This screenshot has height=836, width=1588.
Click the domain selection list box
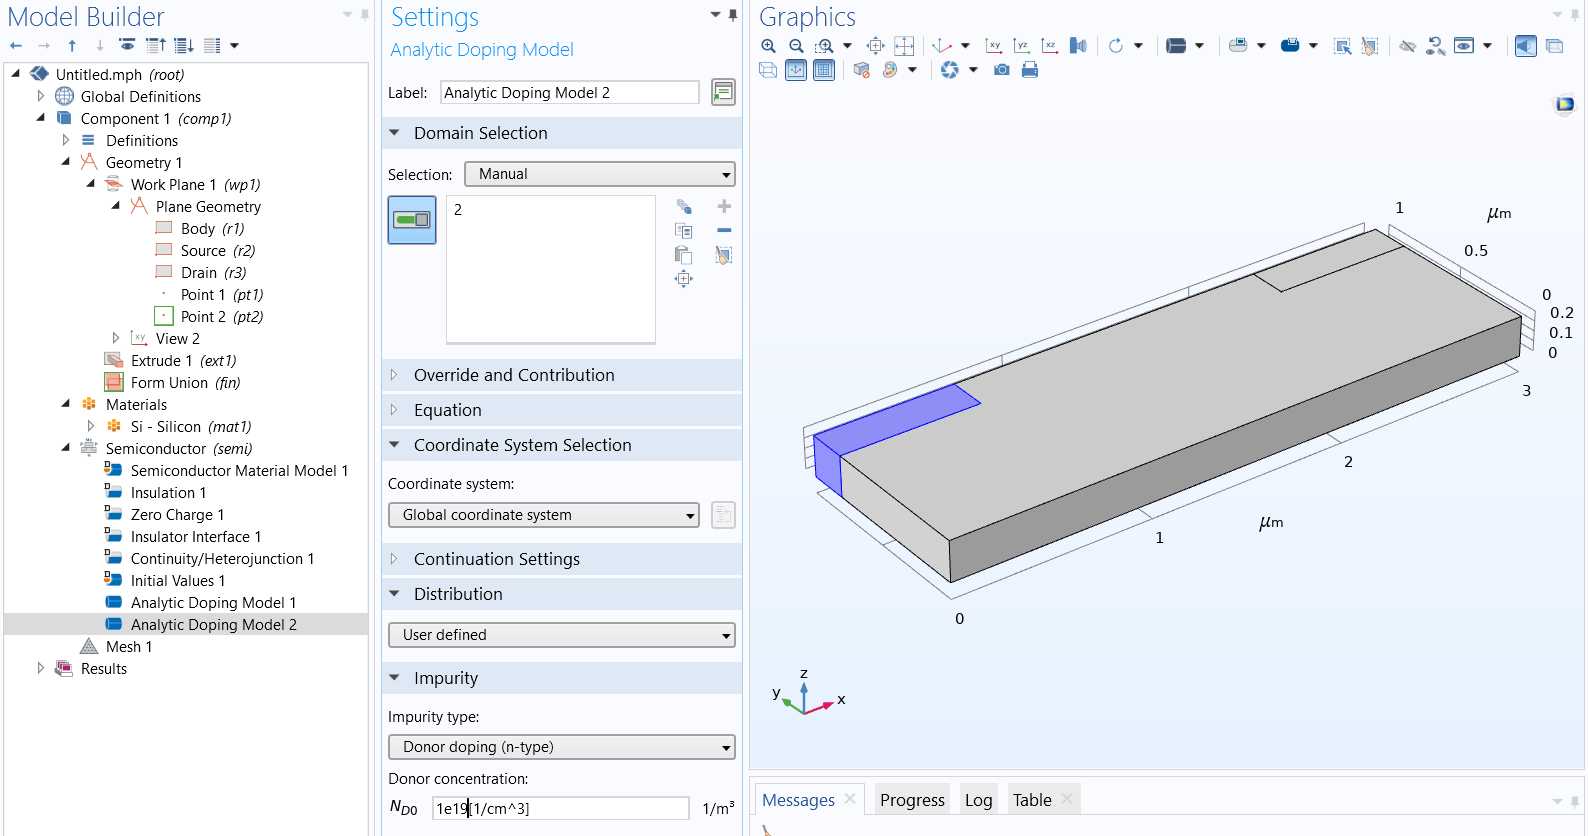tap(551, 269)
